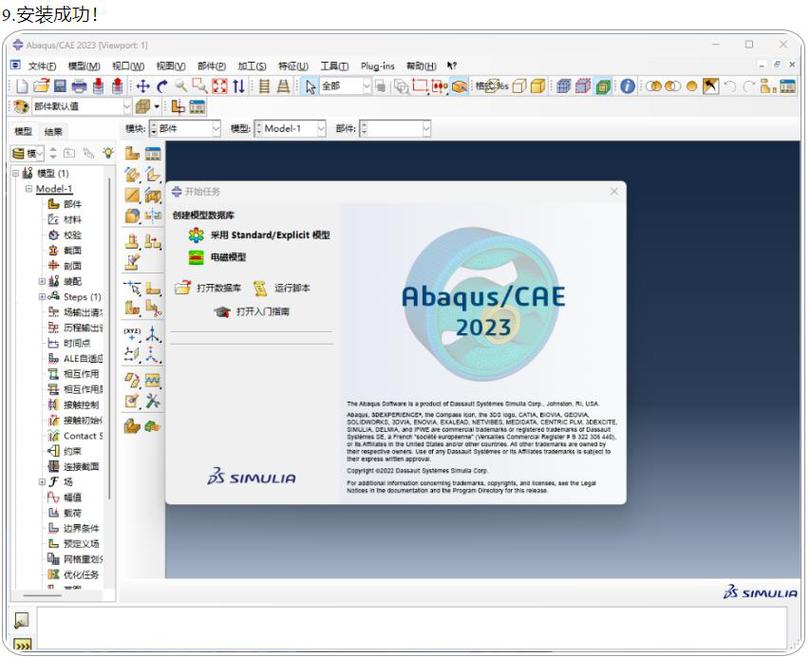The width and height of the screenshot is (810, 657).
Task: Open the 帮助(H) menu
Action: pos(421,66)
